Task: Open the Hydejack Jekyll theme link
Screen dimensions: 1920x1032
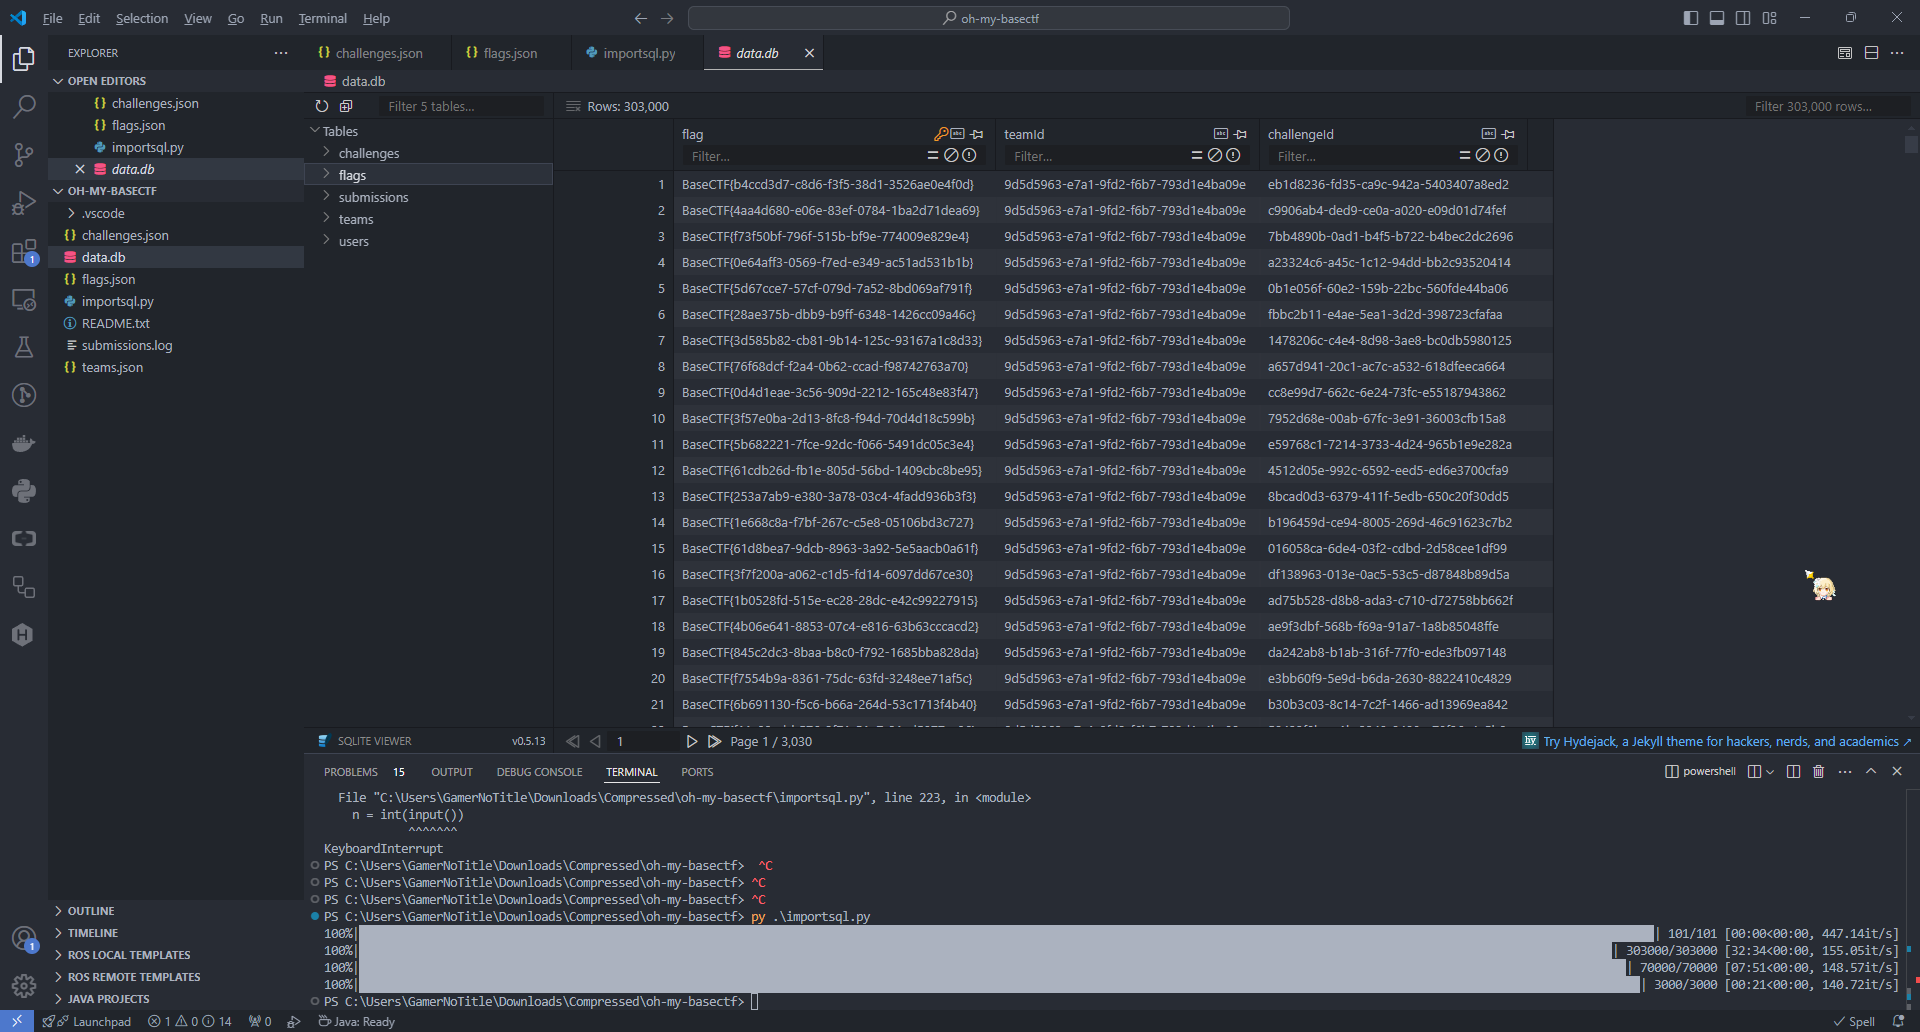Action: (x=1719, y=742)
